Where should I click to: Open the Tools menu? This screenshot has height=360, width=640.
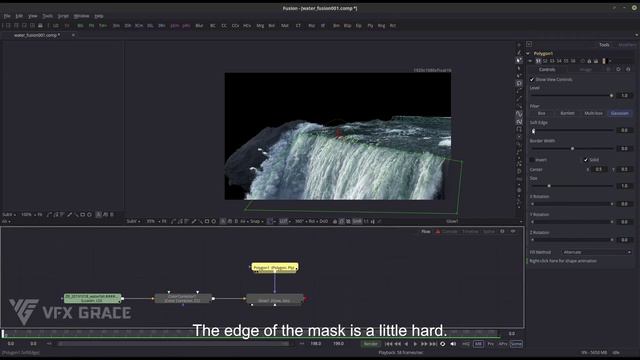click(48, 16)
